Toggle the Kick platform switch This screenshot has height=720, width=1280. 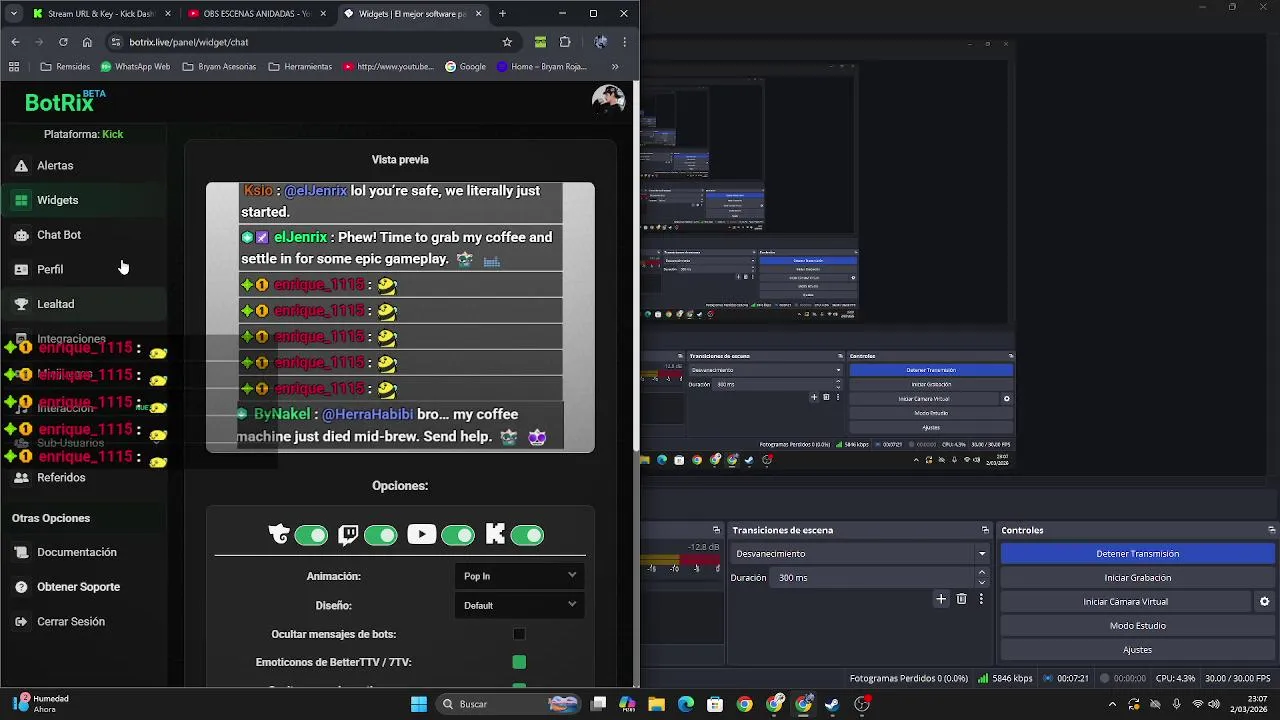(527, 535)
